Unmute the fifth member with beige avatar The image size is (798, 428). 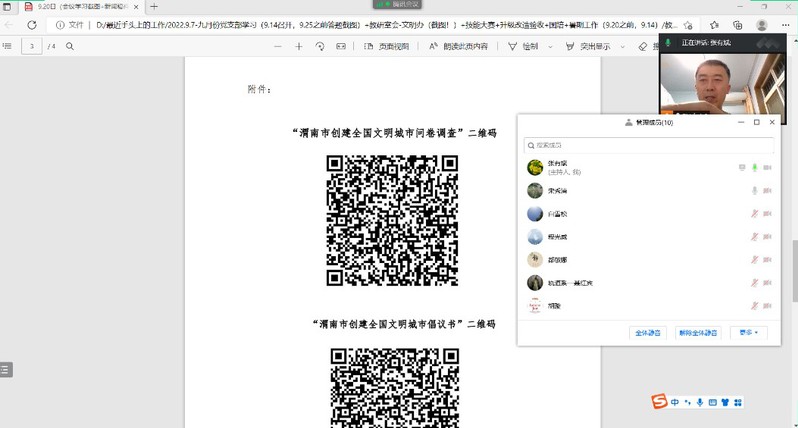click(x=755, y=260)
